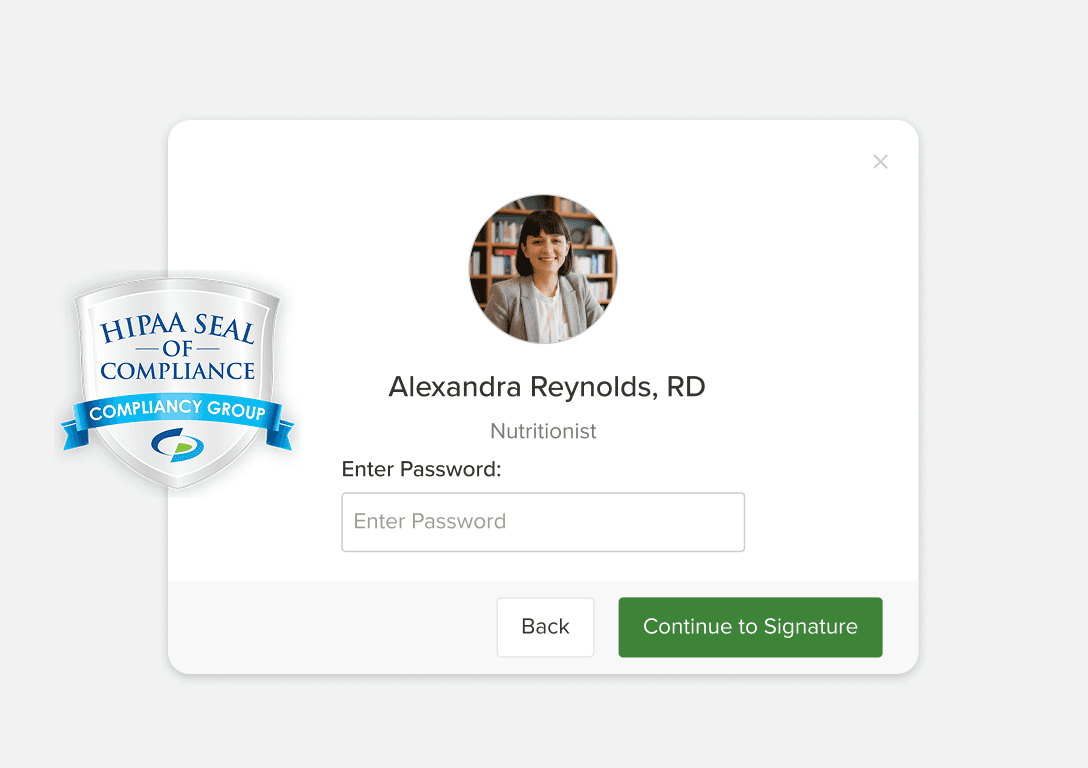Click the right tail of the blue ribbon

tap(285, 432)
